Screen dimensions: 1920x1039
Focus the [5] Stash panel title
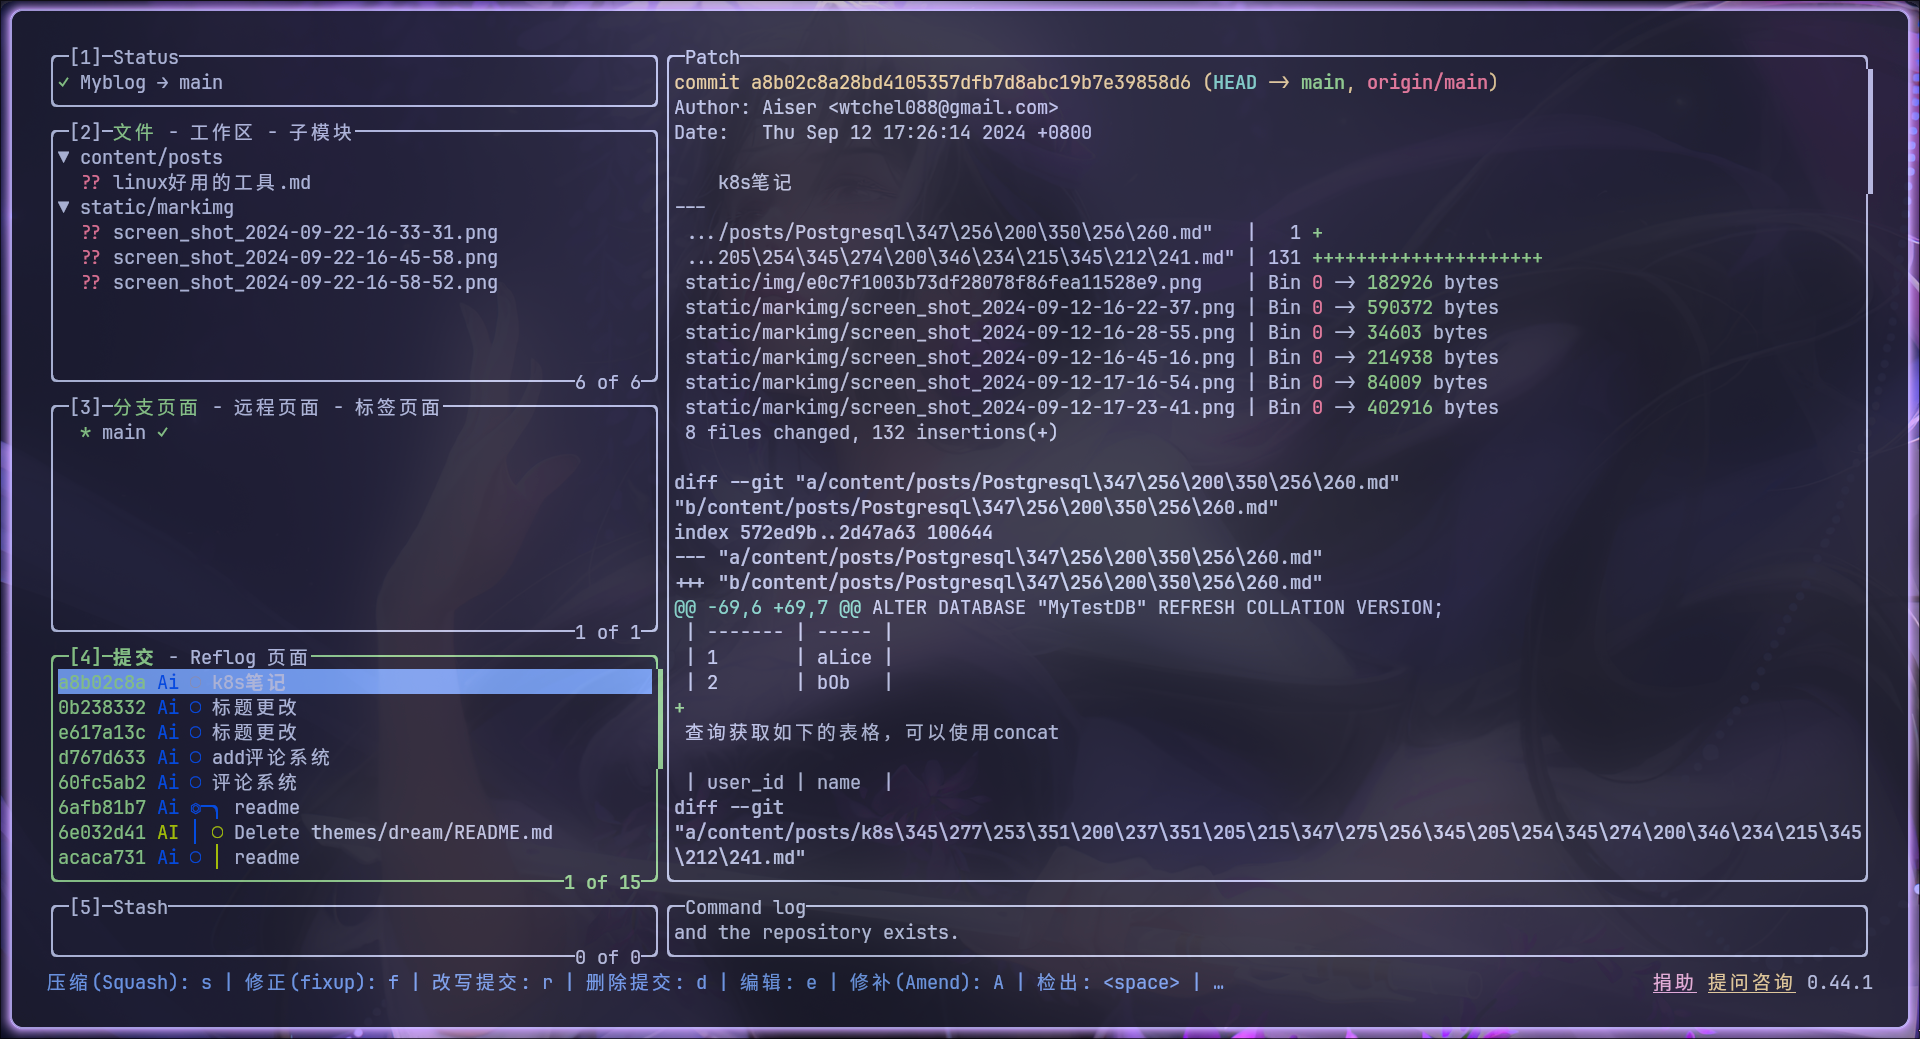(x=119, y=907)
